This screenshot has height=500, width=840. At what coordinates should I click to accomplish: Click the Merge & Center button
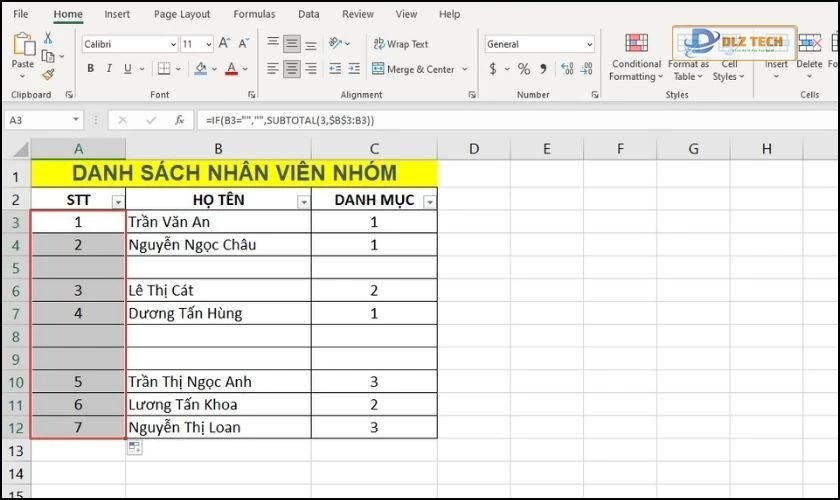click(x=412, y=69)
